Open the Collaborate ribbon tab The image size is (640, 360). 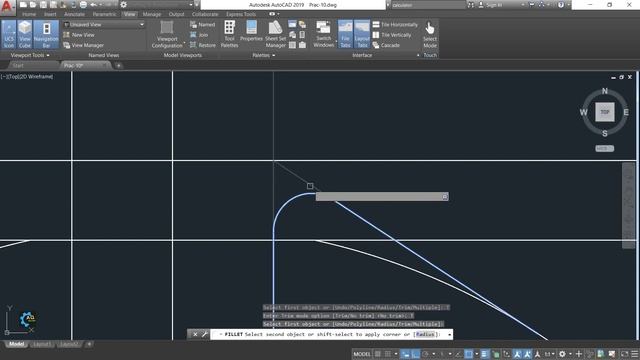pos(205,14)
